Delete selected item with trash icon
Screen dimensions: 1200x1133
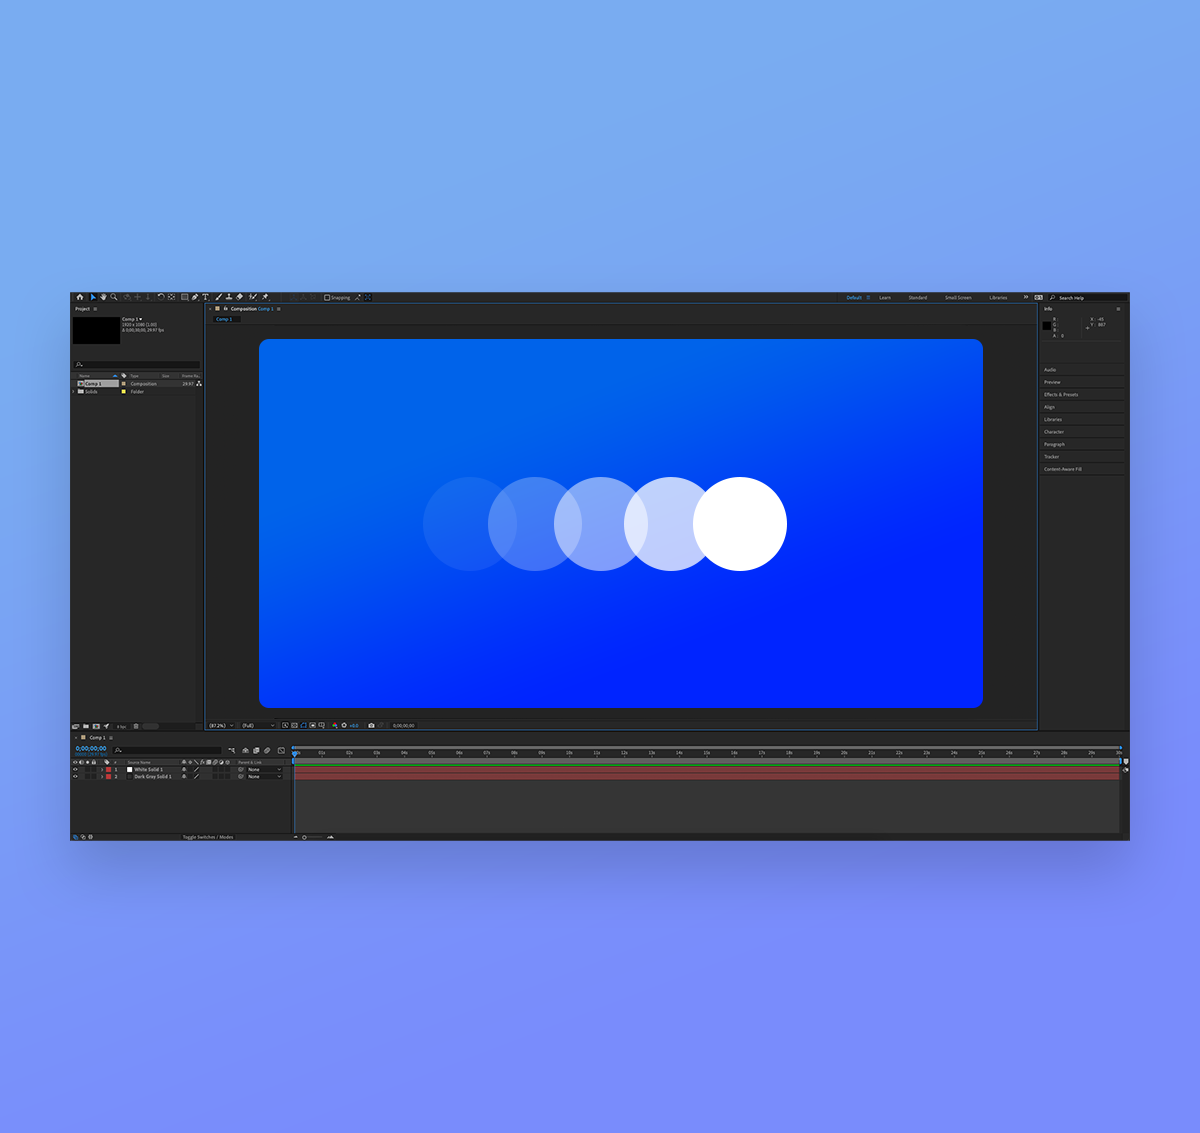[136, 727]
